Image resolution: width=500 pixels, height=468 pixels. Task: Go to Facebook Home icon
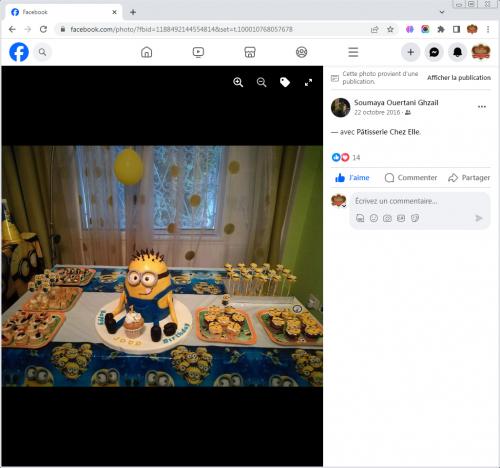click(x=146, y=52)
